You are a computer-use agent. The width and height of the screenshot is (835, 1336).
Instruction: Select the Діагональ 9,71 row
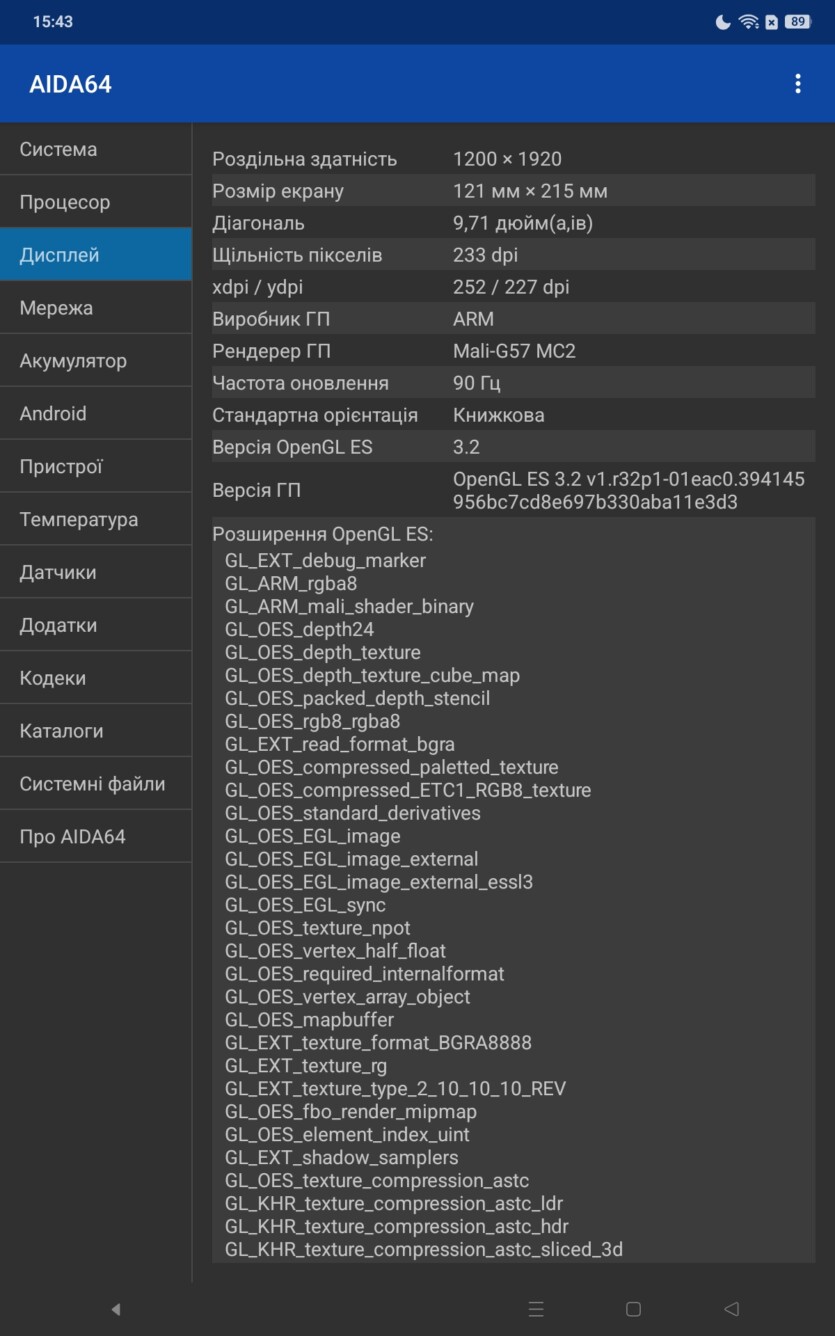513,223
